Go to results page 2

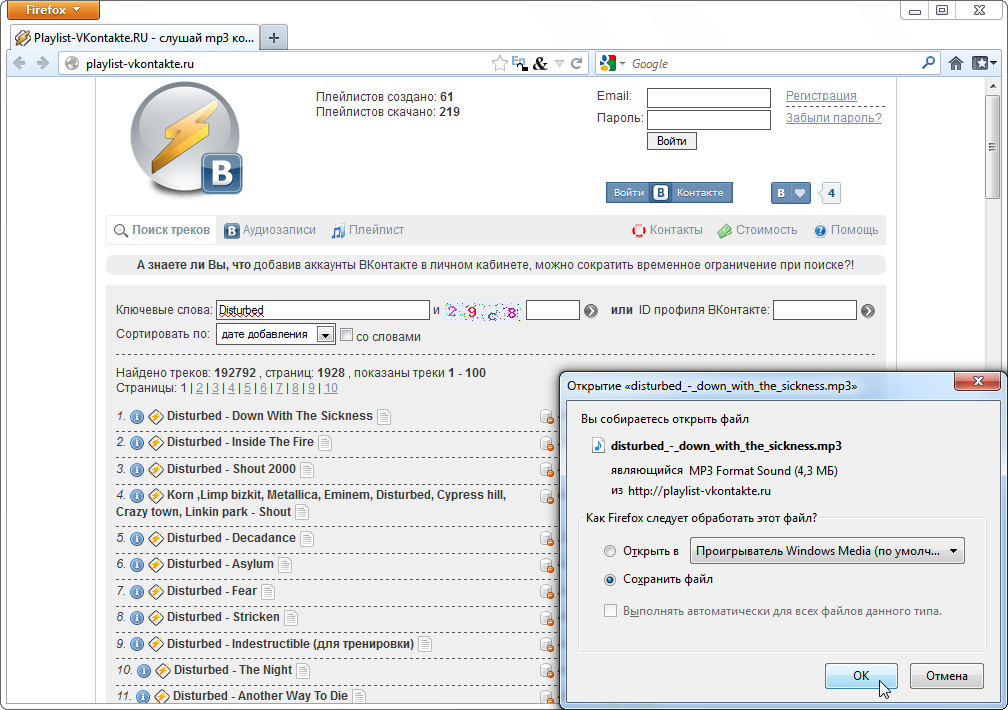[x=199, y=388]
